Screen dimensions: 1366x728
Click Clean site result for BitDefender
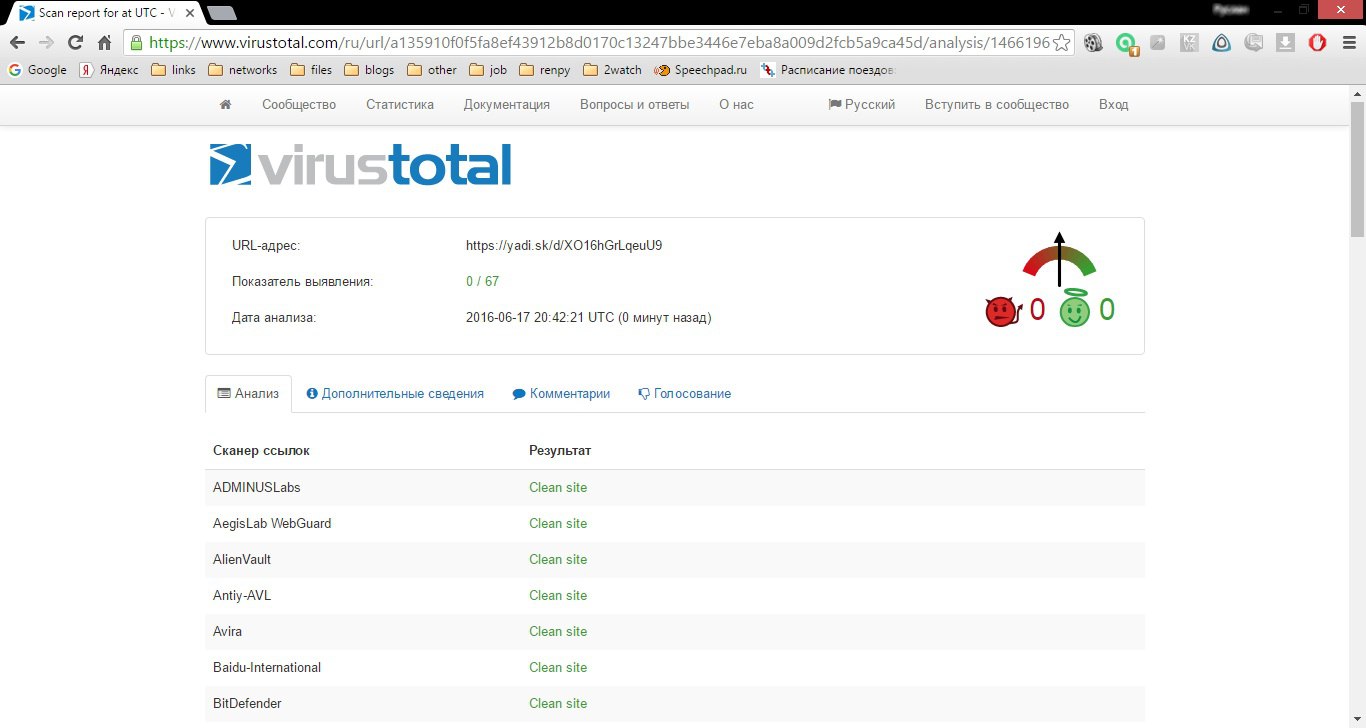558,703
